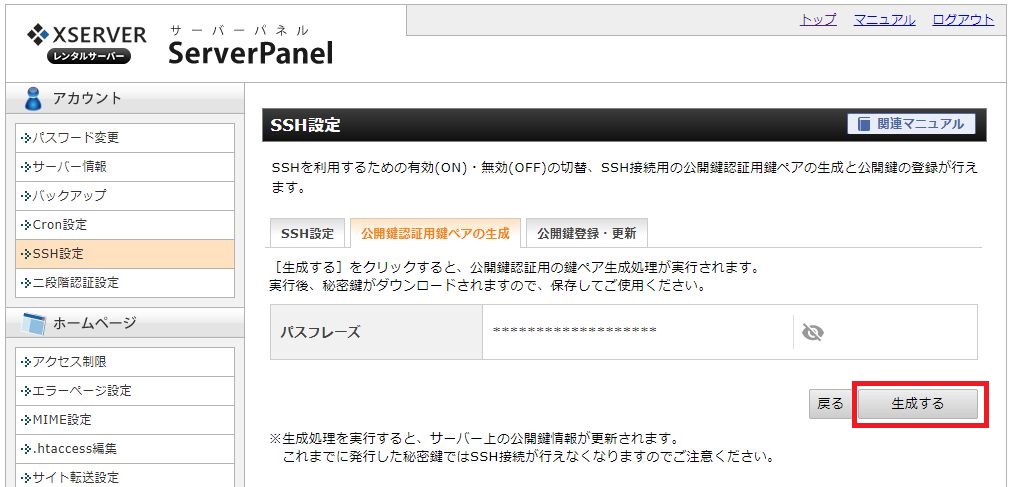The width and height of the screenshot is (1016, 487).
Task: Switch to the SSH設定 tab
Action: click(307, 233)
